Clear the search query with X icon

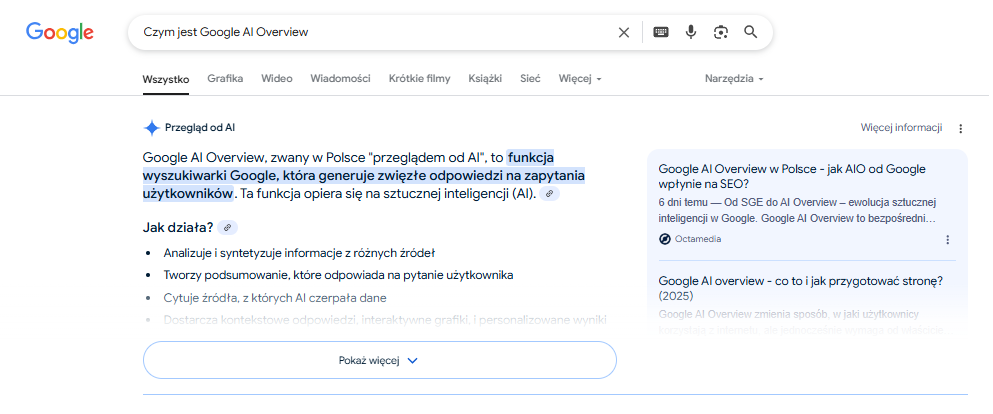point(624,32)
